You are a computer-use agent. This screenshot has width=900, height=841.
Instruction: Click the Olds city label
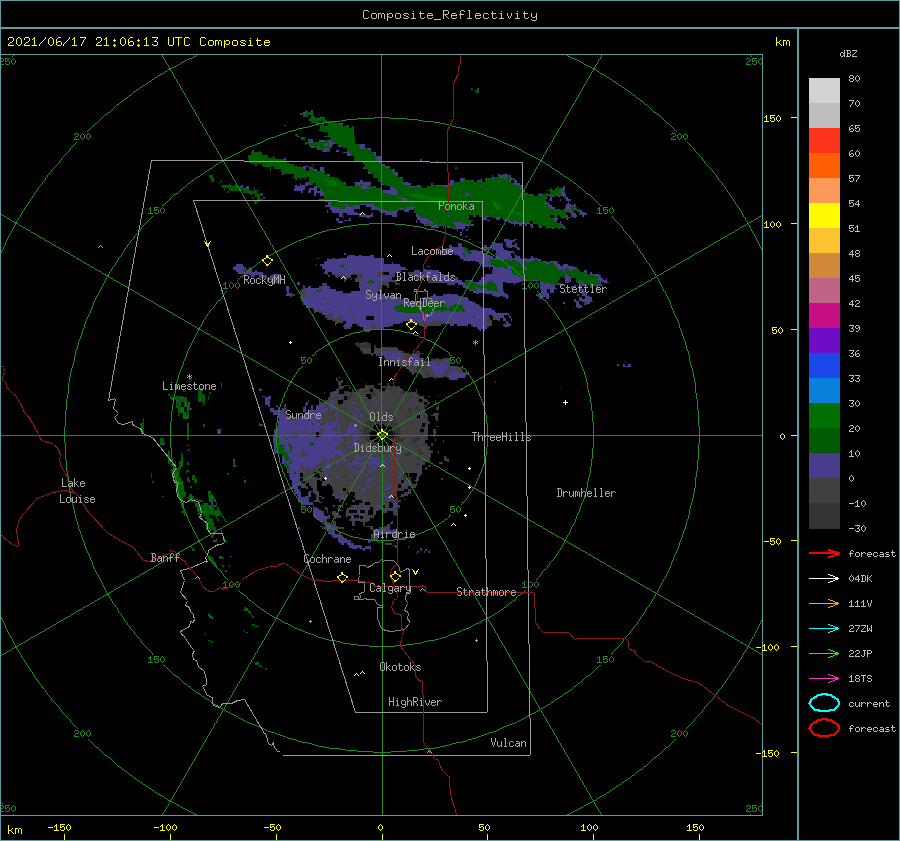point(381,417)
